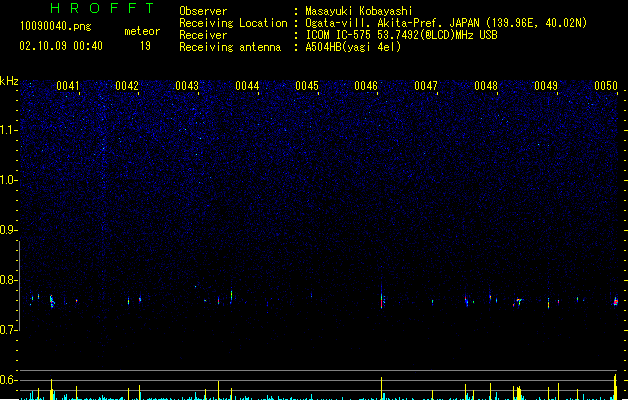
Task: Click the kHz axis unit label
Action: tap(9, 81)
